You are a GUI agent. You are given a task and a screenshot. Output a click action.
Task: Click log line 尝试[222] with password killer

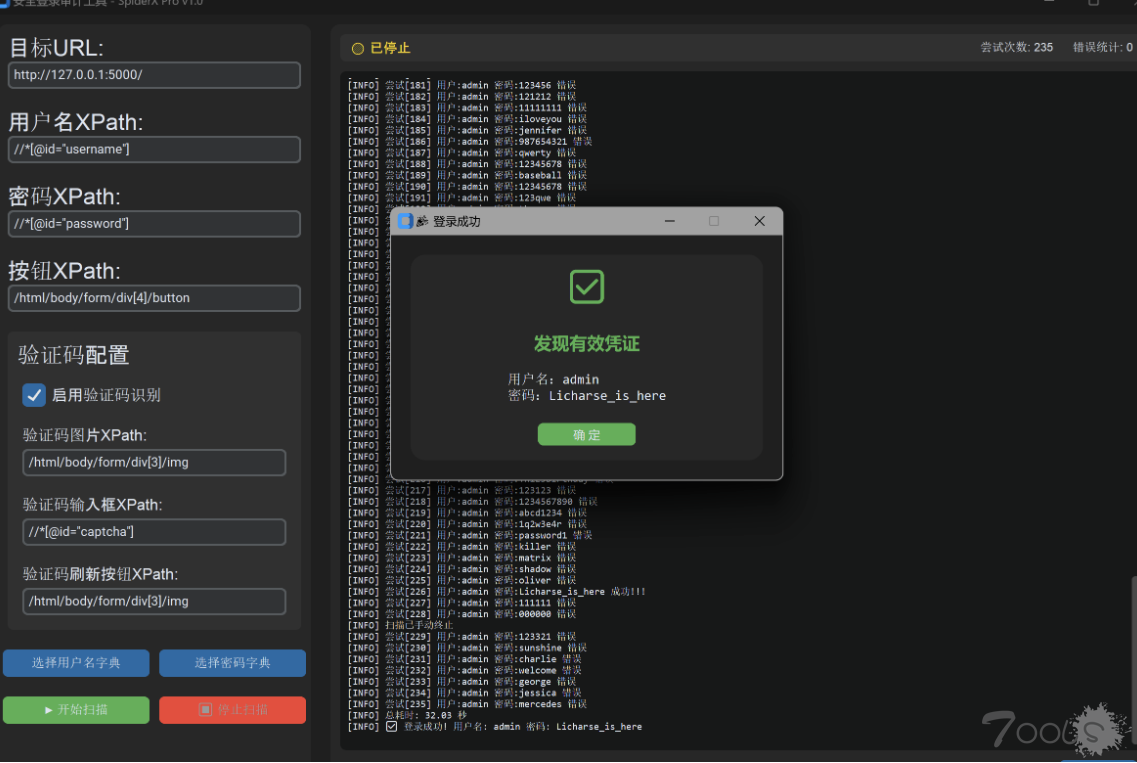(462, 547)
